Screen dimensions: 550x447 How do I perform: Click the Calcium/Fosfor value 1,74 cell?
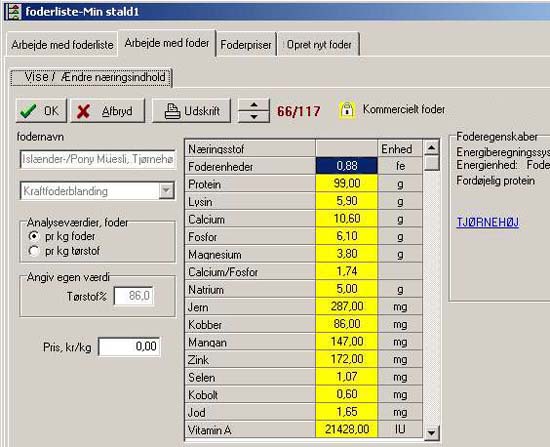click(x=347, y=271)
